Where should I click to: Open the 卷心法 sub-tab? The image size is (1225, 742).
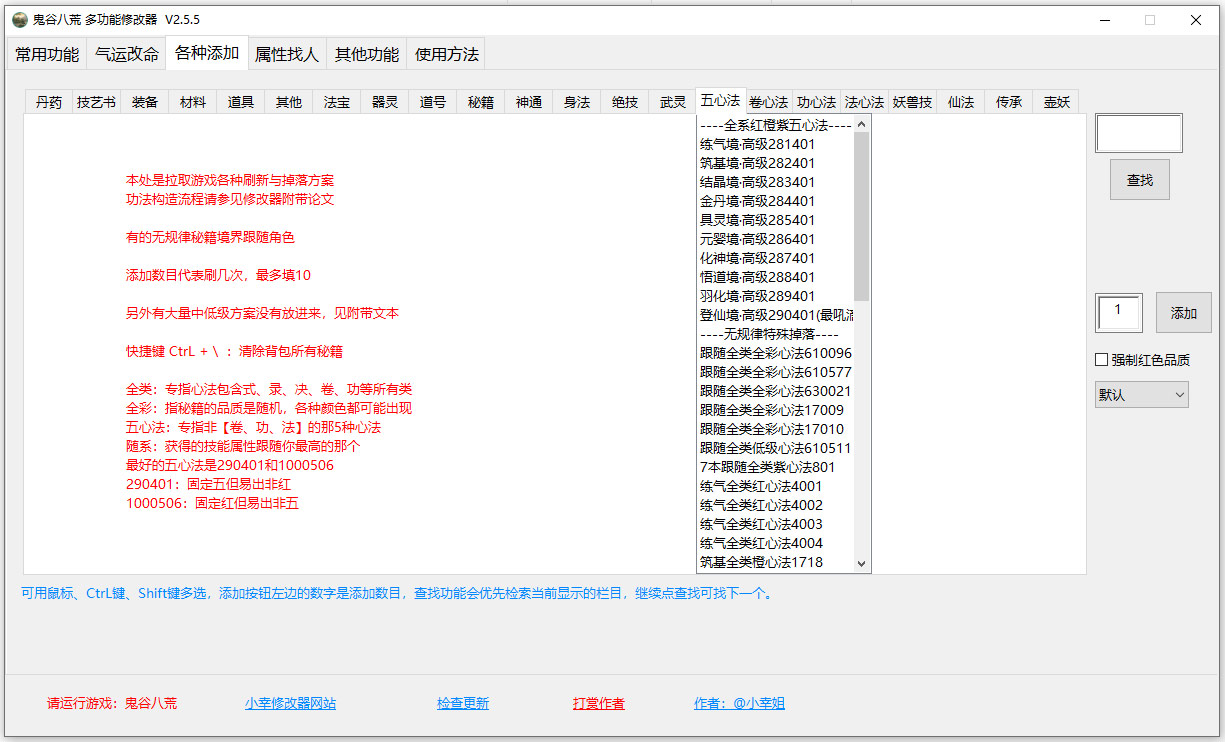[x=769, y=102]
